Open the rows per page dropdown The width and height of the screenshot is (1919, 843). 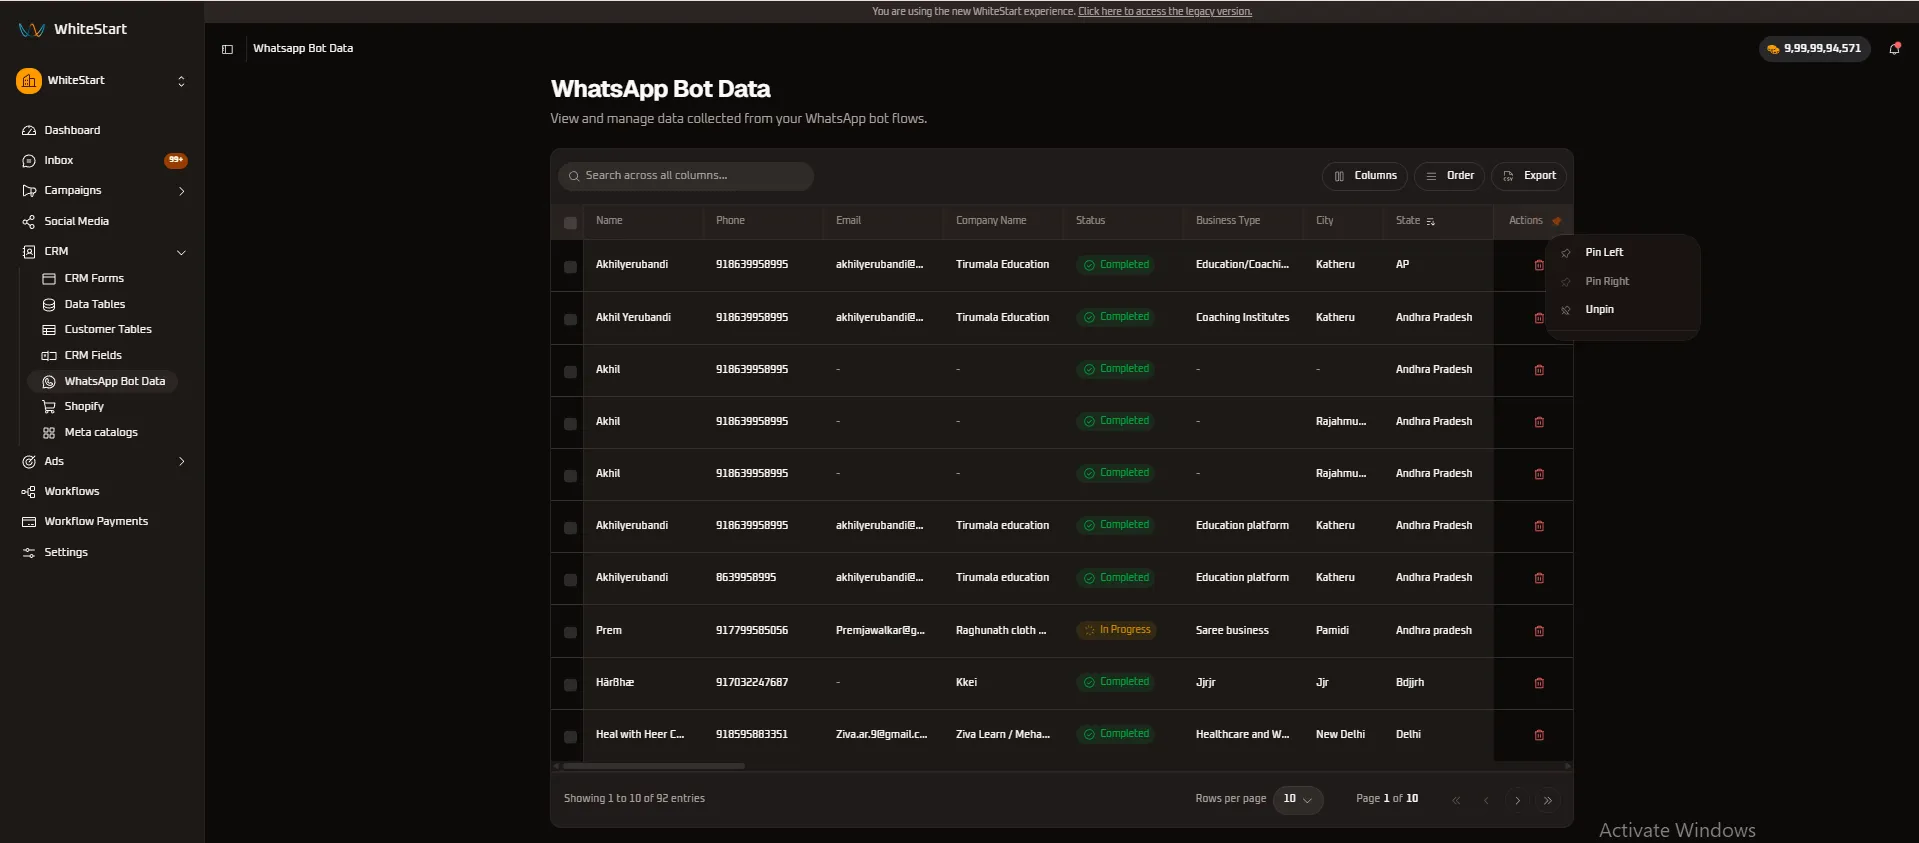pos(1298,799)
